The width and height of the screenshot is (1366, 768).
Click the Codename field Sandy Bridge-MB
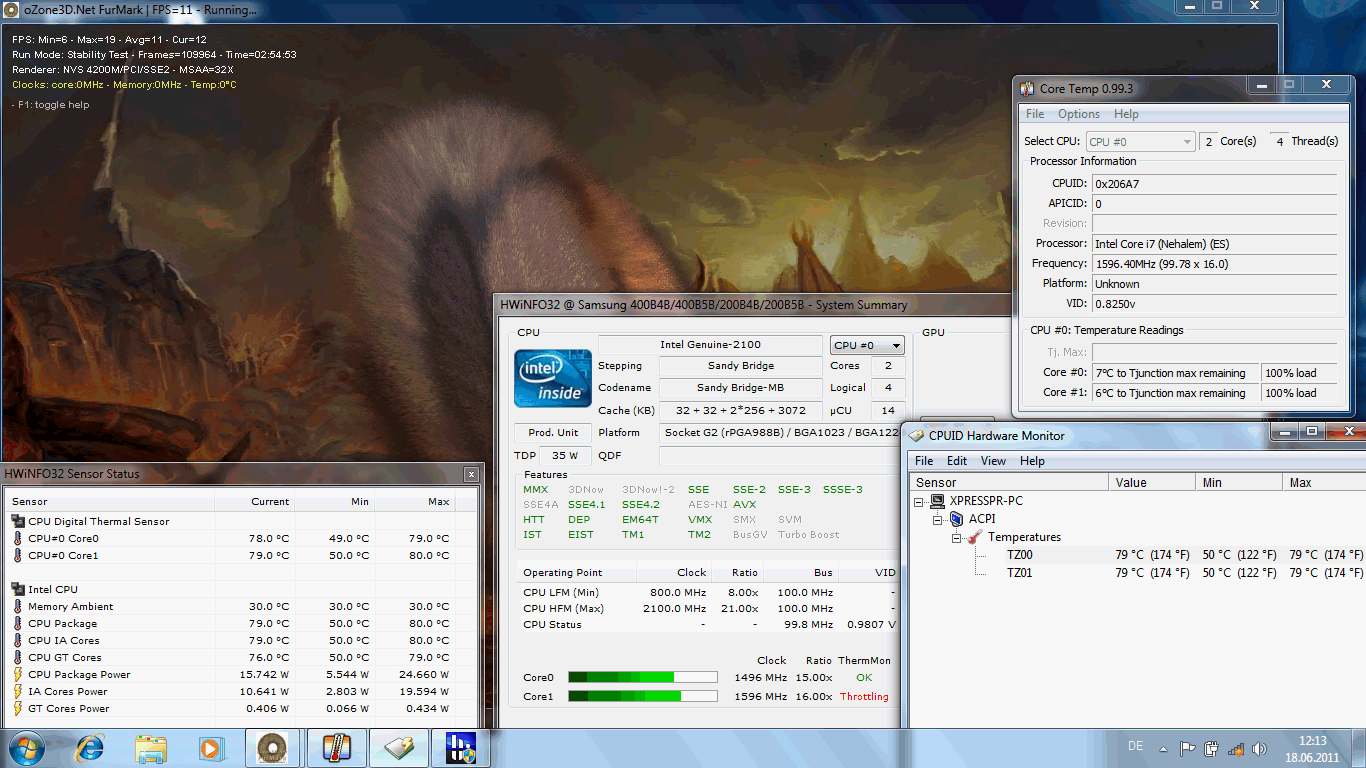tap(741, 388)
